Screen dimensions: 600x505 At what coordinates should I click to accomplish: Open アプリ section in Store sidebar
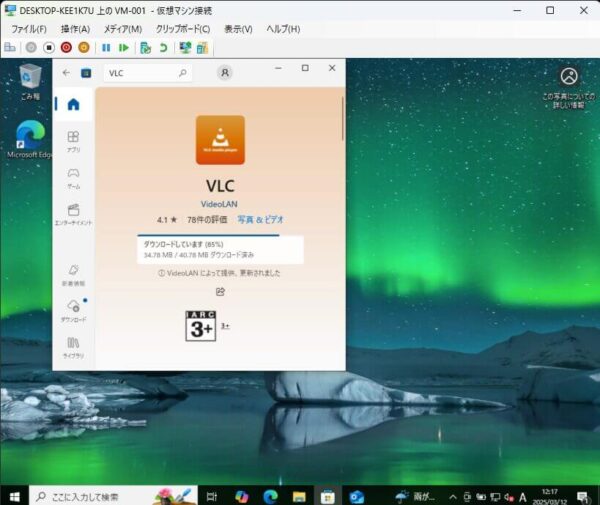click(x=73, y=141)
